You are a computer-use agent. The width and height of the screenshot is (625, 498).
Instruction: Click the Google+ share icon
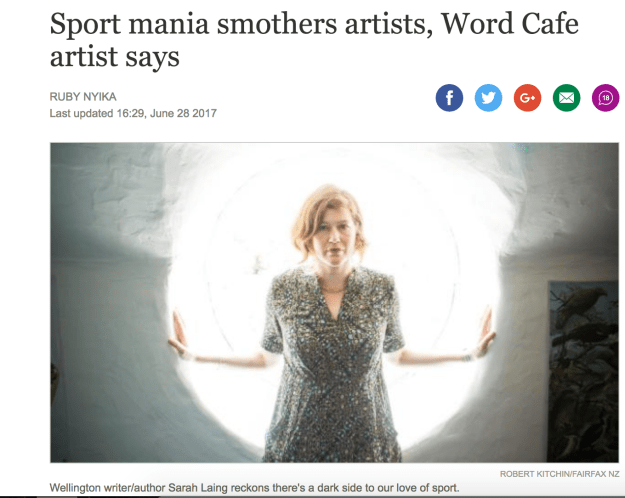pos(527,98)
